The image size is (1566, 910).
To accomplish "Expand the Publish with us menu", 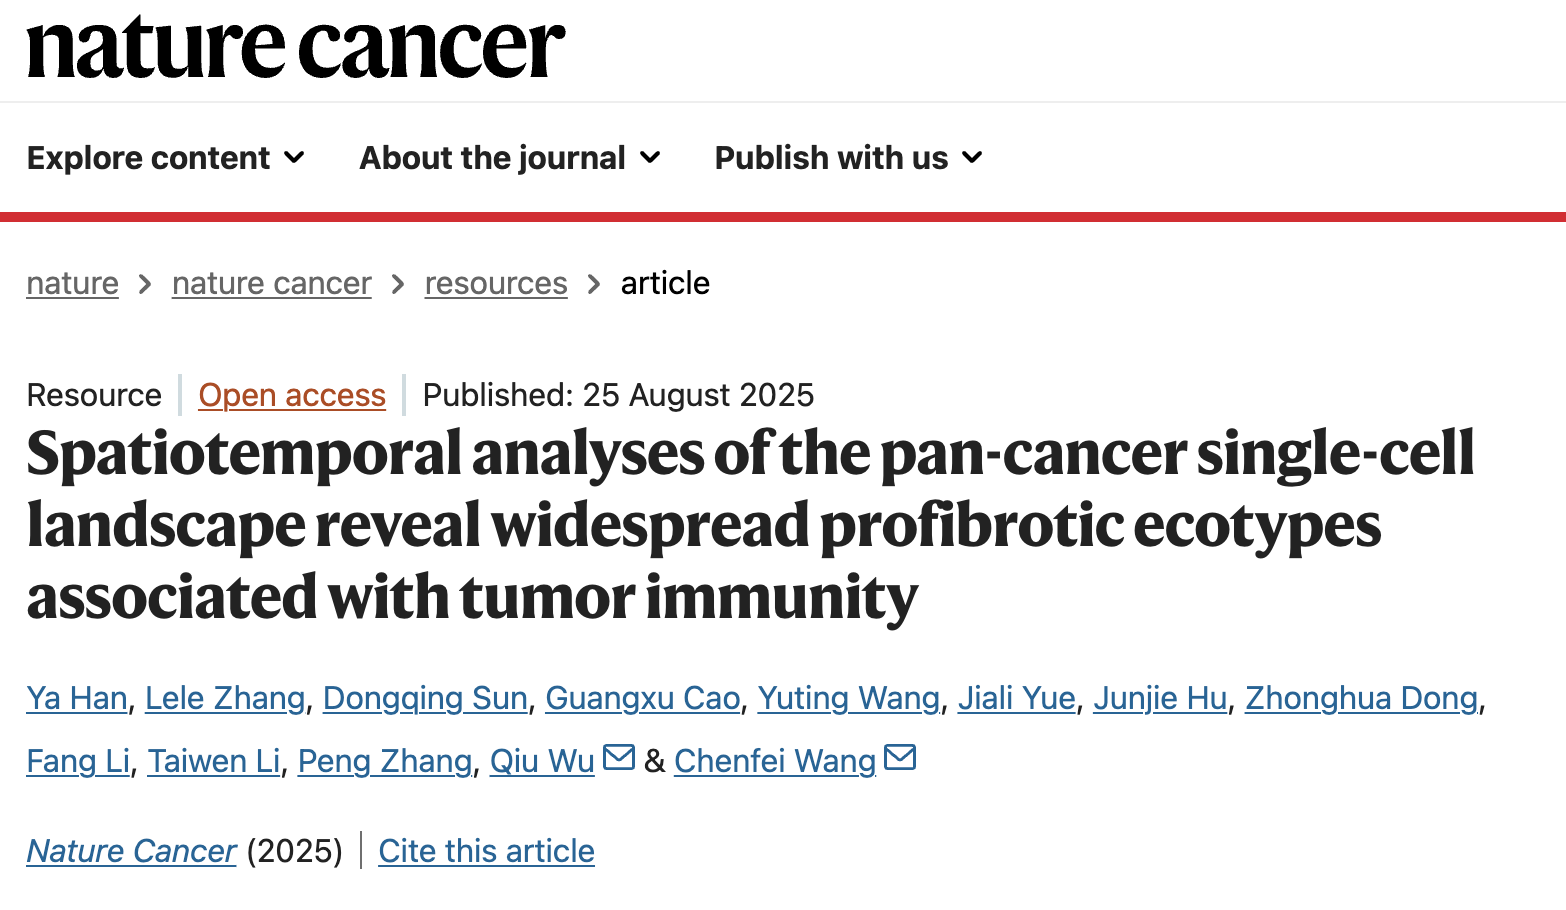I will point(849,158).
